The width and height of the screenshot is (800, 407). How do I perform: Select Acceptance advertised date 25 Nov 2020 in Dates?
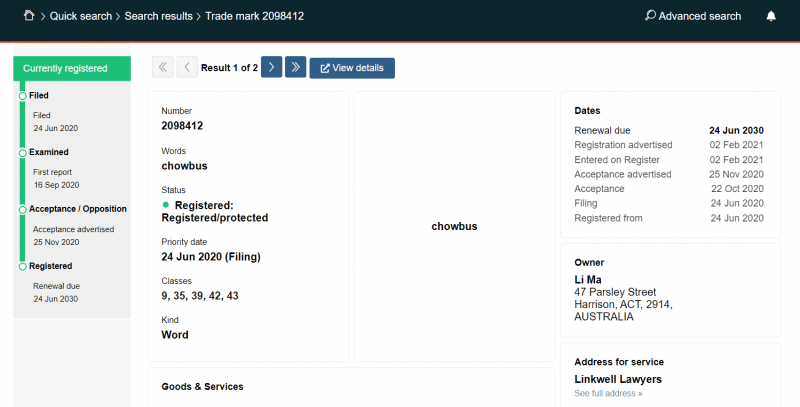tap(736, 174)
